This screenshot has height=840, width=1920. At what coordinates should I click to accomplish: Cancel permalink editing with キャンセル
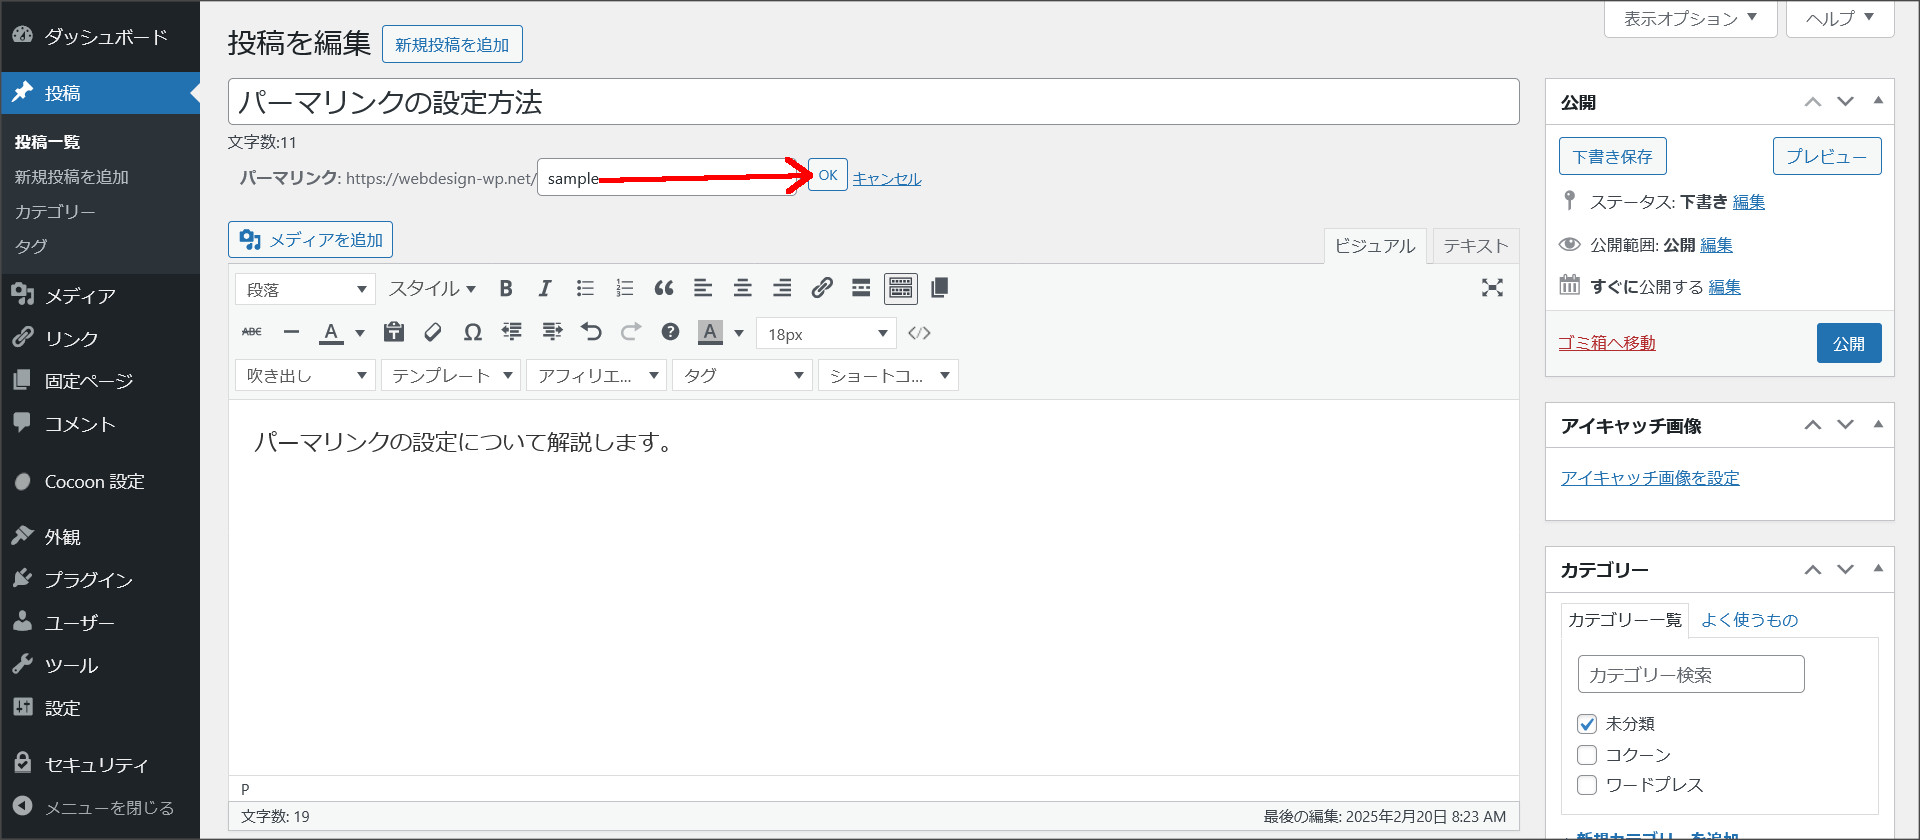(887, 179)
